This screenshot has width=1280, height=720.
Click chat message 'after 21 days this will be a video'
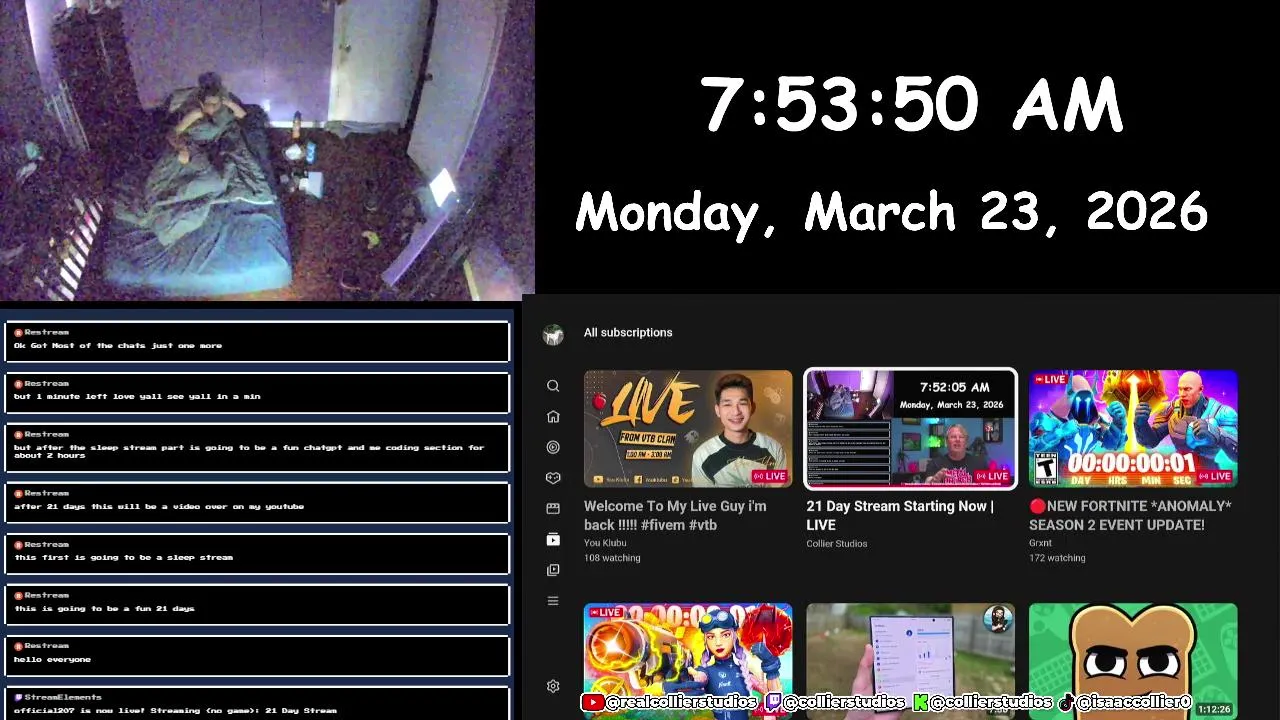click(257, 502)
